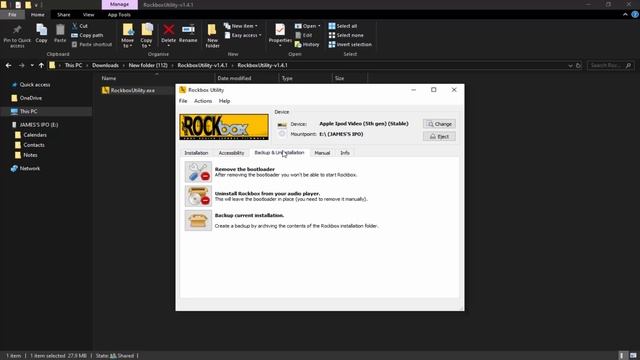This screenshot has width=640, height=360.
Task: Expand the Open dropdown in ribbon
Action: [x=307, y=26]
